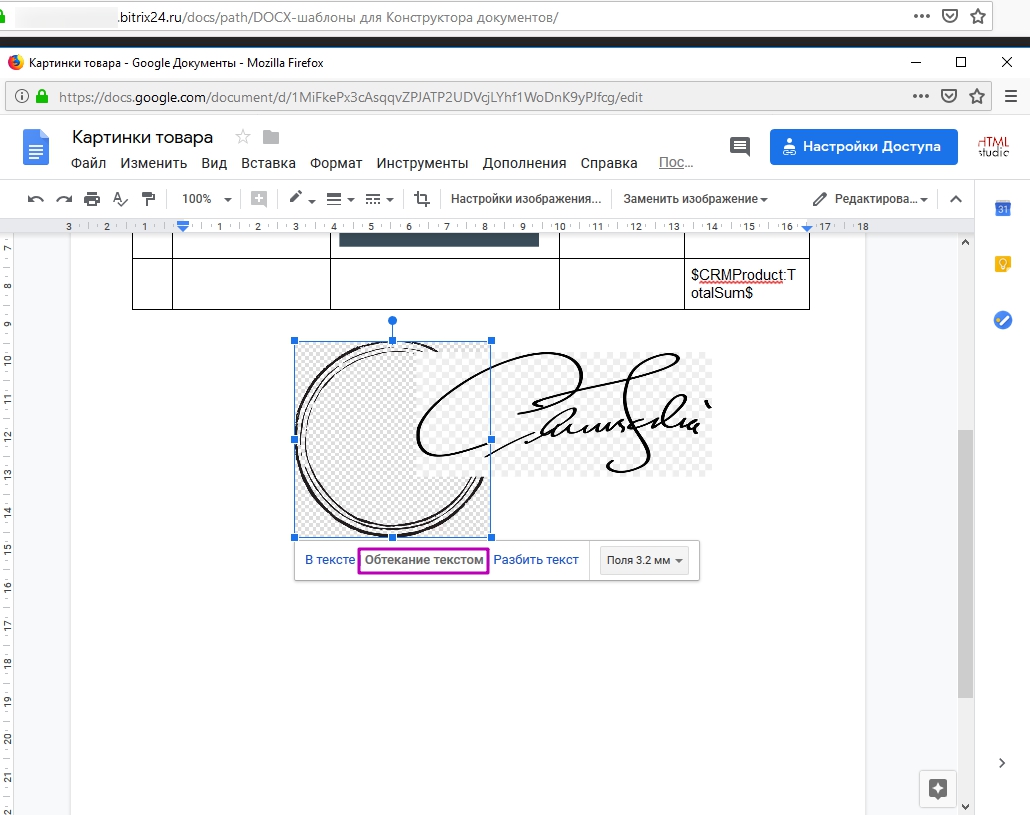Screen dimensions: 1030x815
Task: Open the Формат menu
Action: 336,163
